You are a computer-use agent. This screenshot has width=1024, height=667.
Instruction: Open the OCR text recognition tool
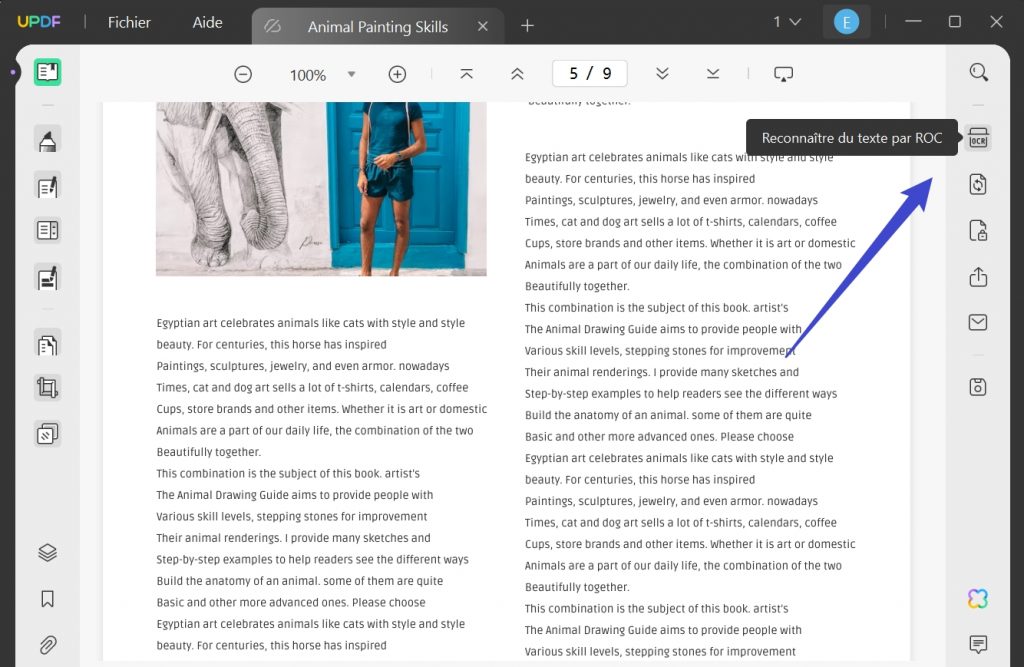pyautogui.click(x=977, y=138)
